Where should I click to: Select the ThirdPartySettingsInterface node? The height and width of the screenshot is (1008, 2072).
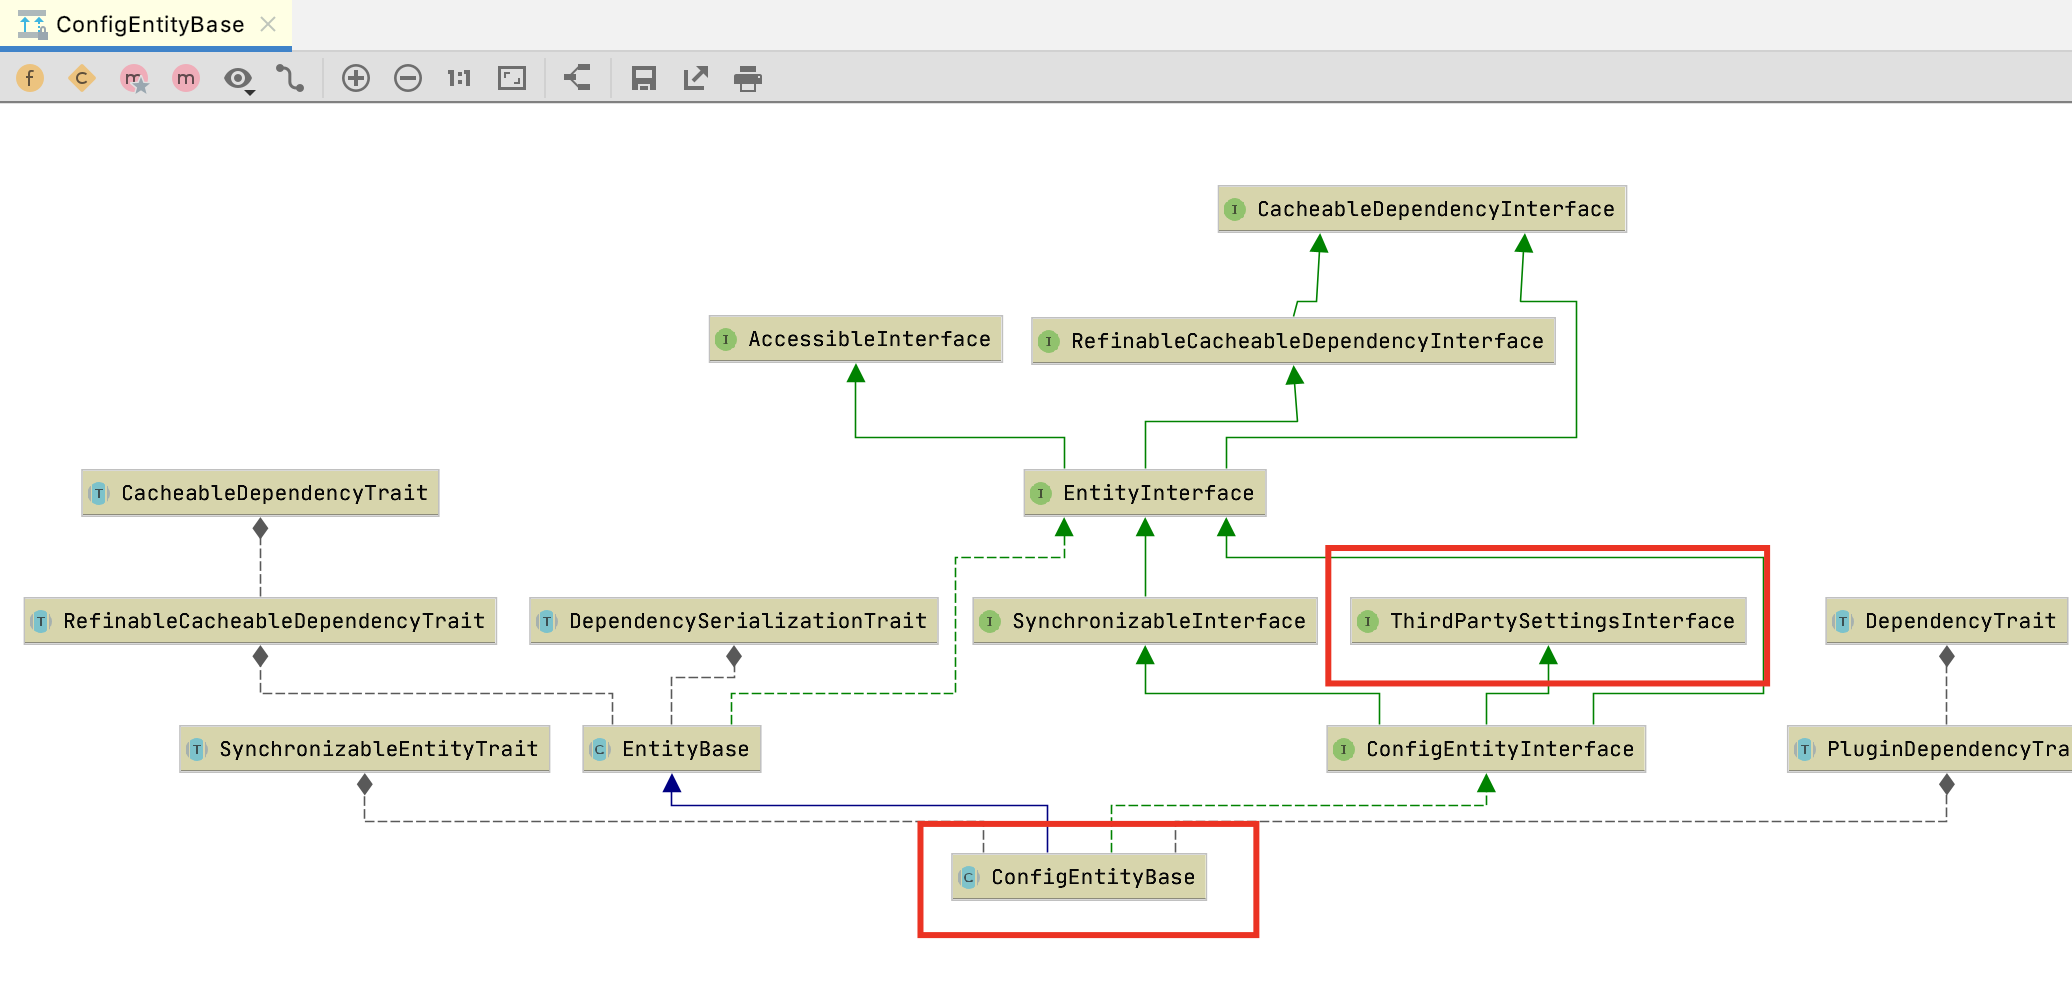coord(1548,621)
